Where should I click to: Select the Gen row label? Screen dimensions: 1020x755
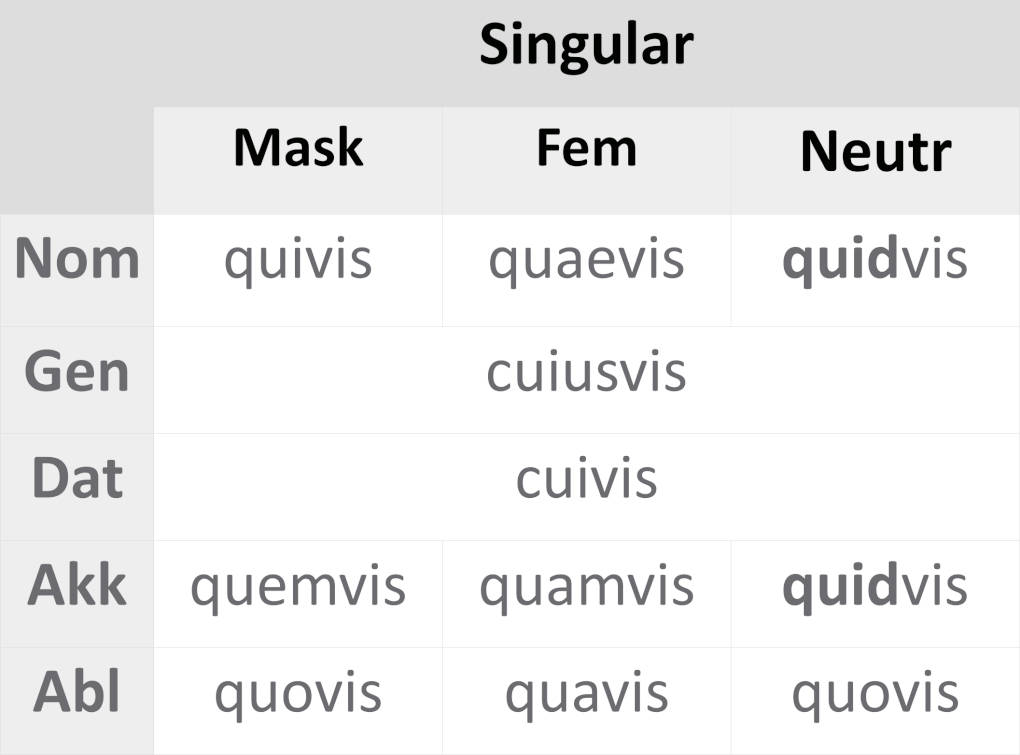pos(77,372)
